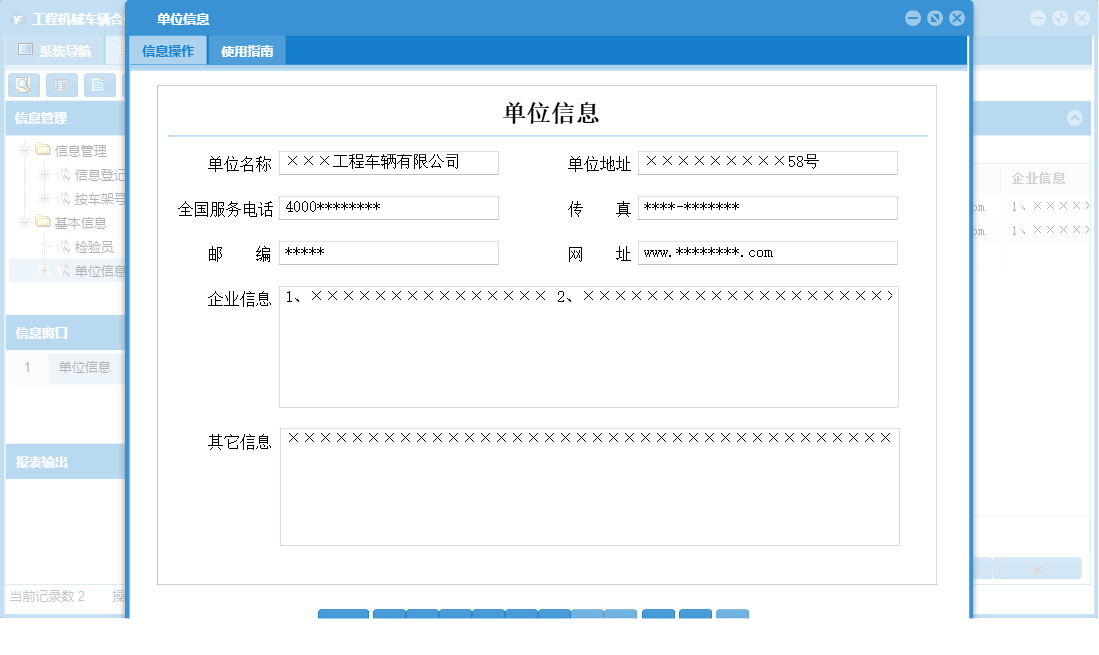This screenshot has width=1099, height=655.
Task: Switch to the 使用指南 tab
Action: [x=245, y=49]
